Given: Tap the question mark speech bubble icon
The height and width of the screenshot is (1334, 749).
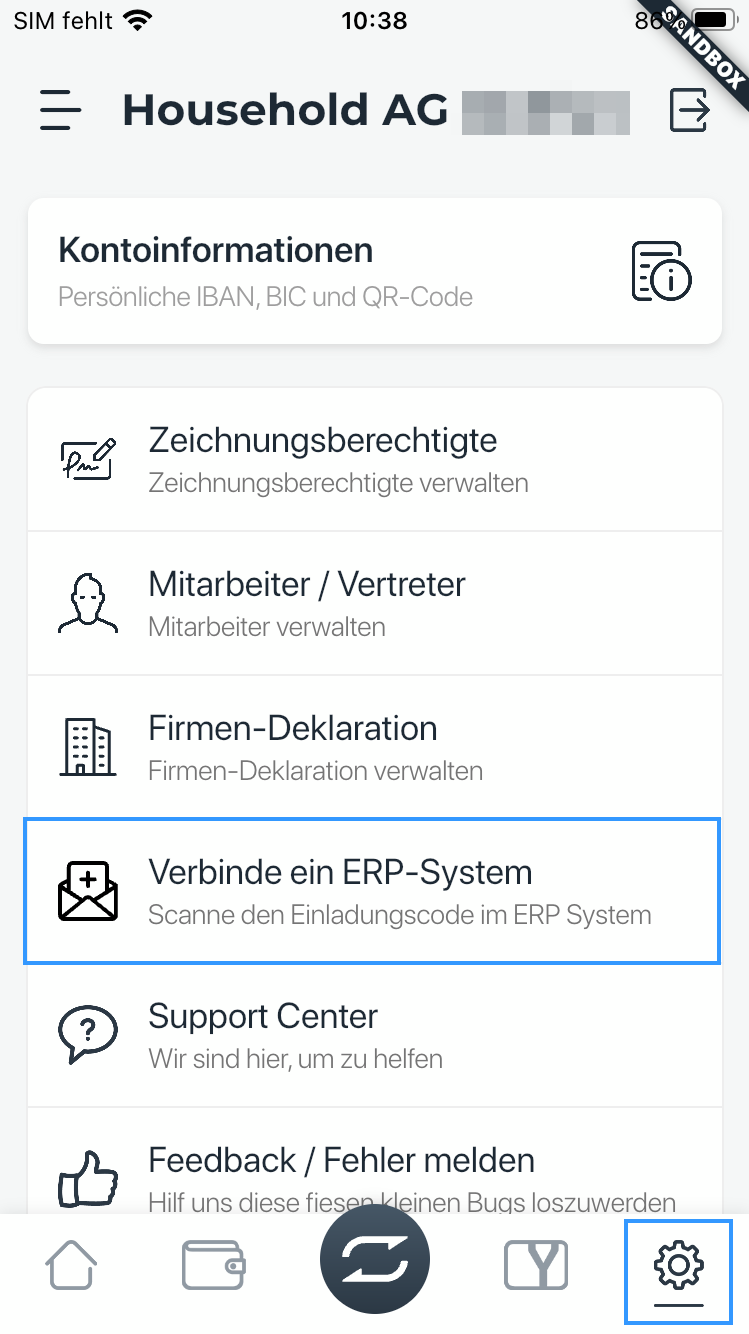Looking at the screenshot, I should coord(88,1035).
